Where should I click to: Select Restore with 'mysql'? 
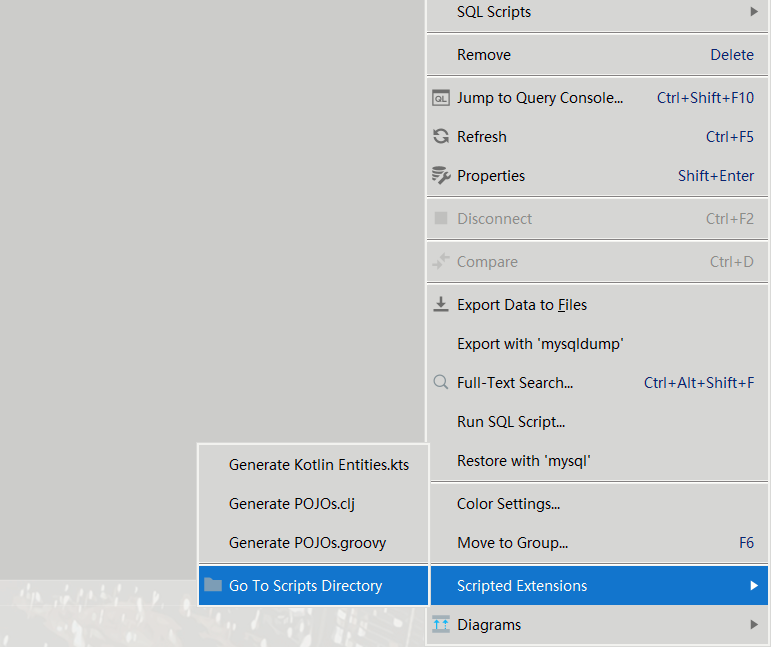pos(524,461)
